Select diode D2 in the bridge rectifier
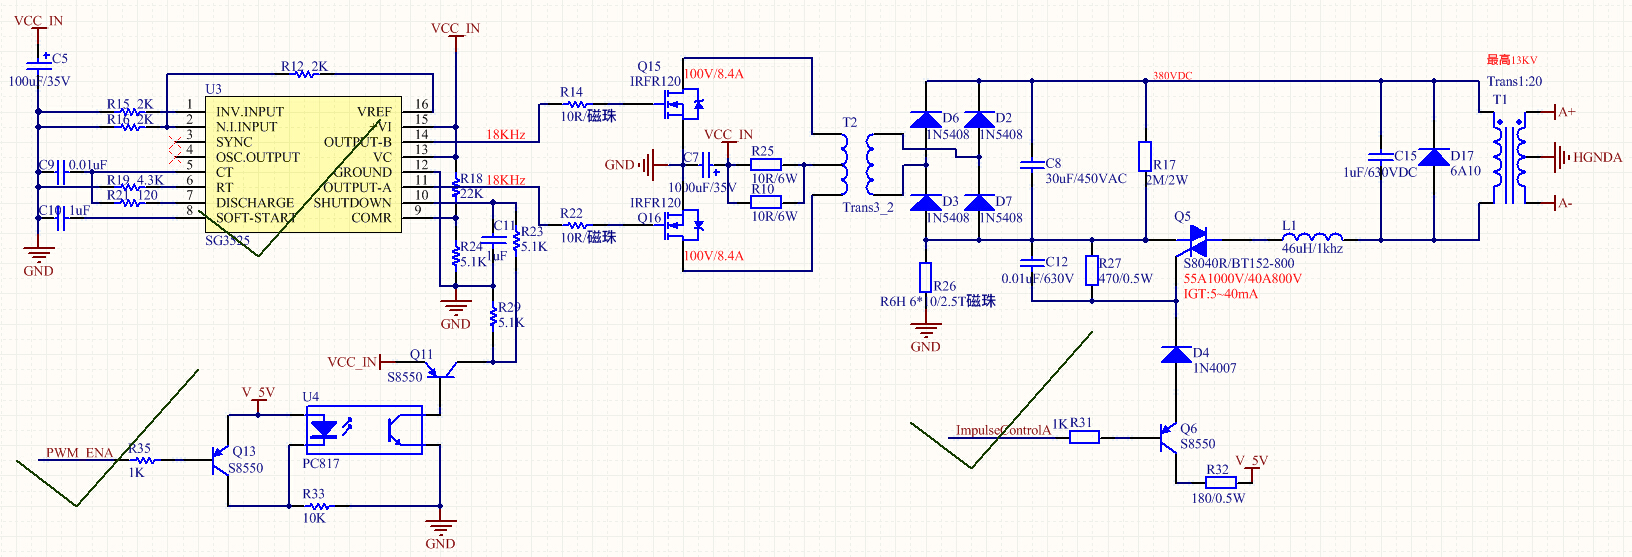The width and height of the screenshot is (1632, 557). 979,120
